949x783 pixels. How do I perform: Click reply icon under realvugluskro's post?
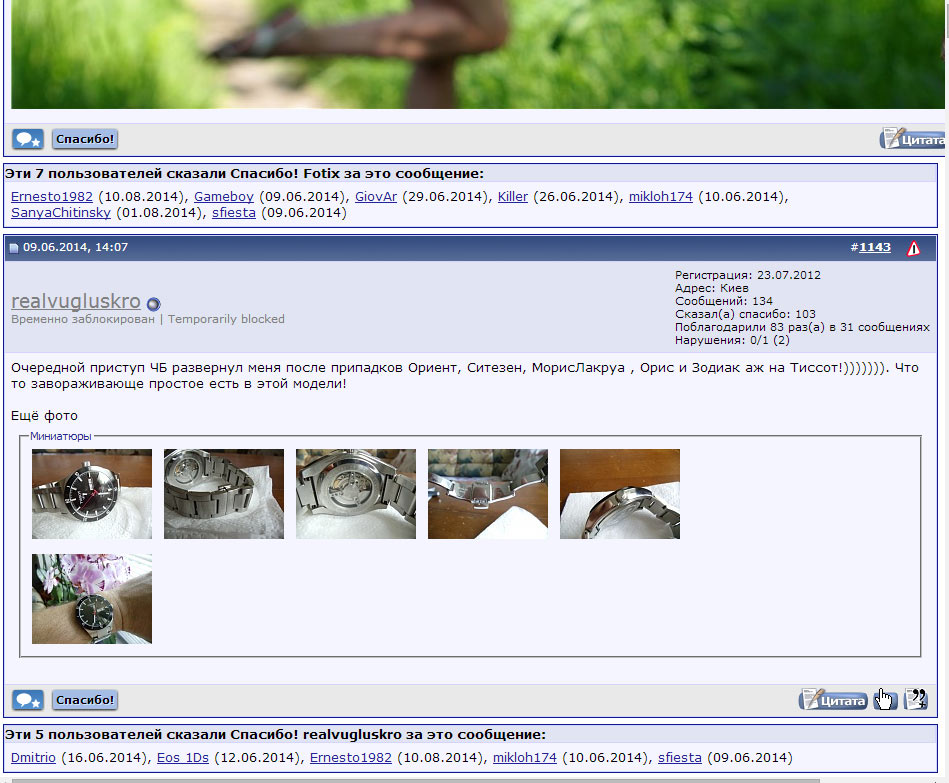coord(28,700)
